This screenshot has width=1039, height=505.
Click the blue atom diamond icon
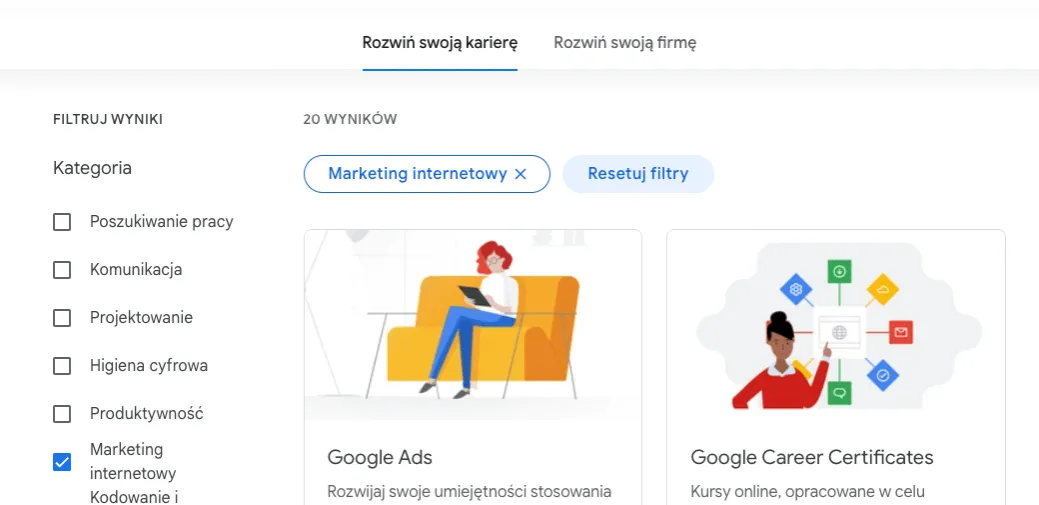click(796, 290)
